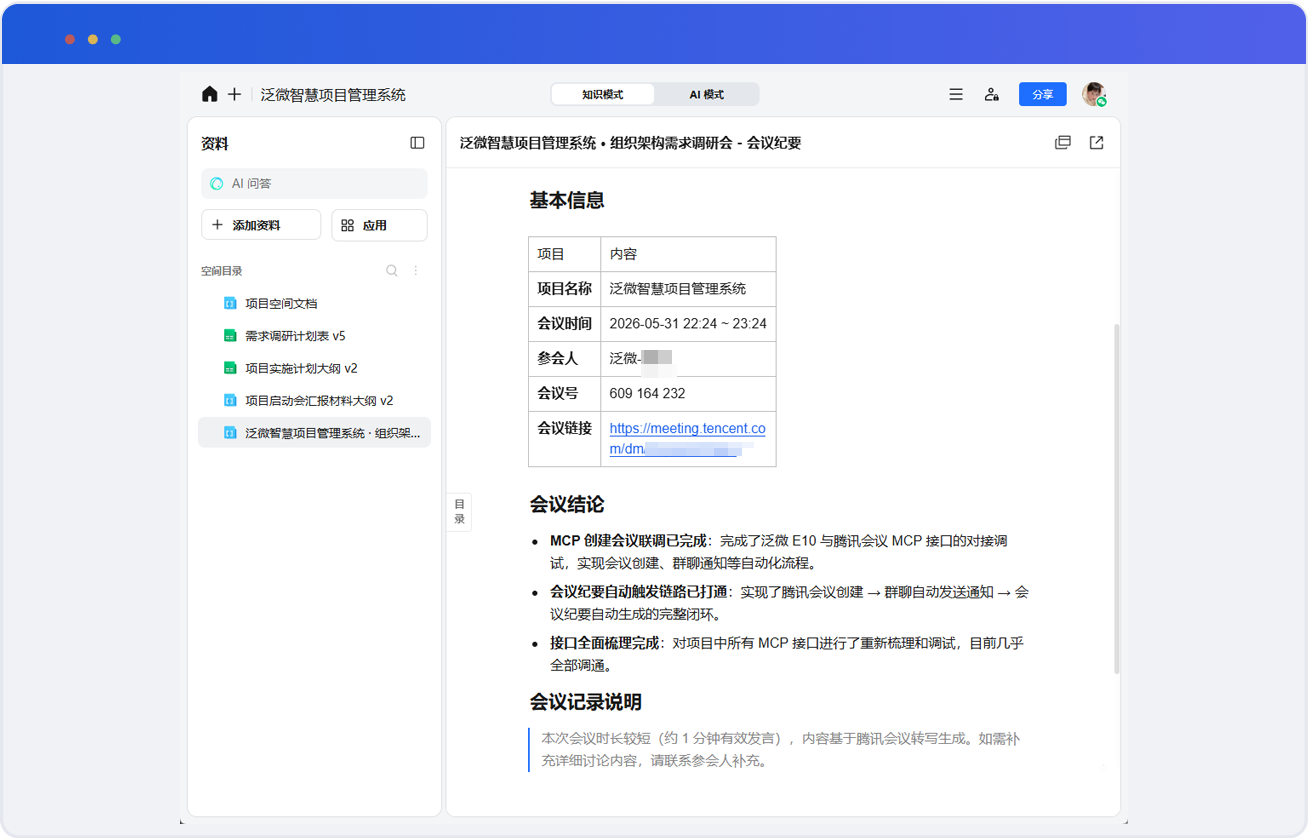Viewport: 1308px width, 838px height.
Task: Click the 资料 panel title
Action: point(215,144)
